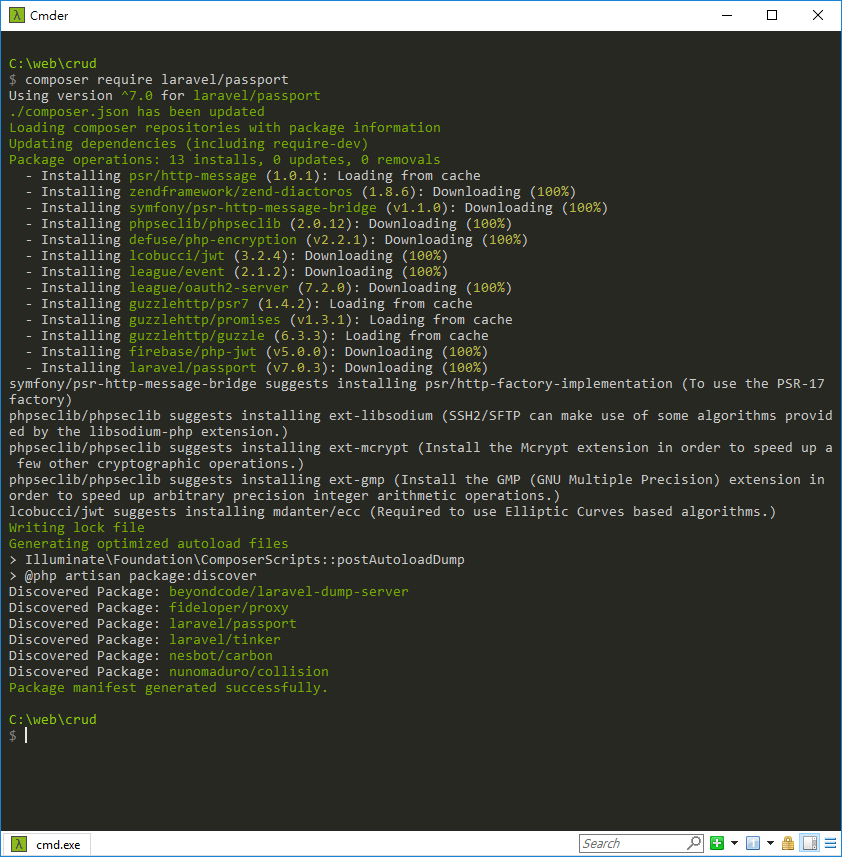Click 'composer require laravel/passport' command text
This screenshot has height=857, width=842.
click(157, 80)
